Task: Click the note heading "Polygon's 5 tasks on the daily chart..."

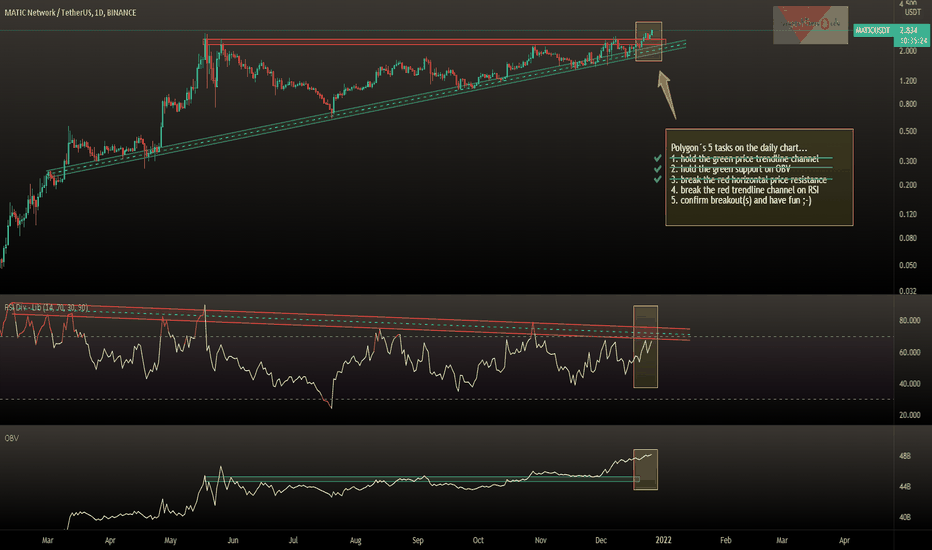Action: tap(739, 148)
